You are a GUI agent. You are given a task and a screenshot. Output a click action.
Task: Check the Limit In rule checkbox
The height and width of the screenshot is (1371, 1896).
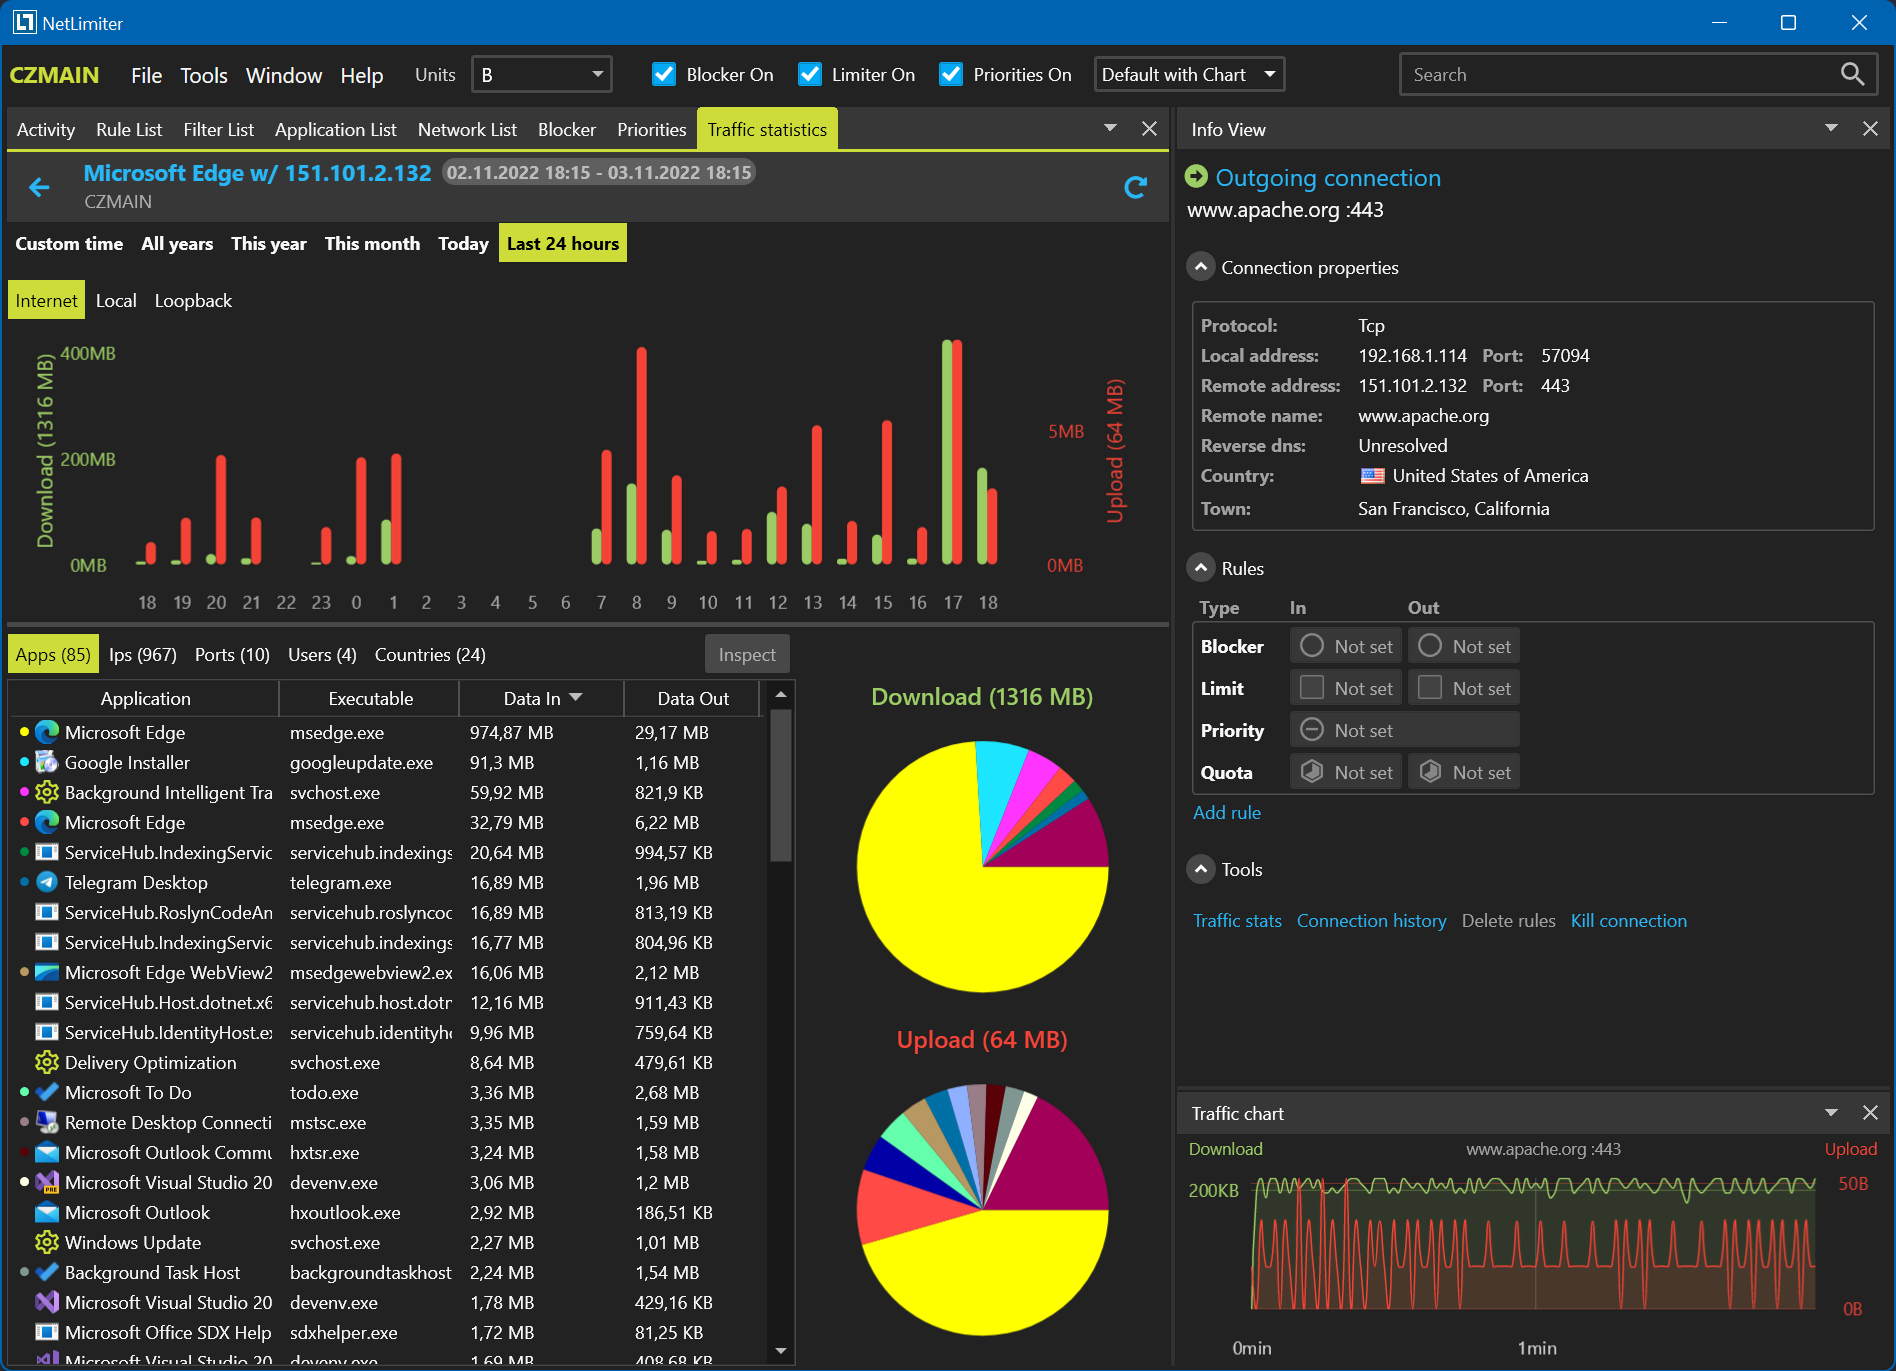[1312, 688]
